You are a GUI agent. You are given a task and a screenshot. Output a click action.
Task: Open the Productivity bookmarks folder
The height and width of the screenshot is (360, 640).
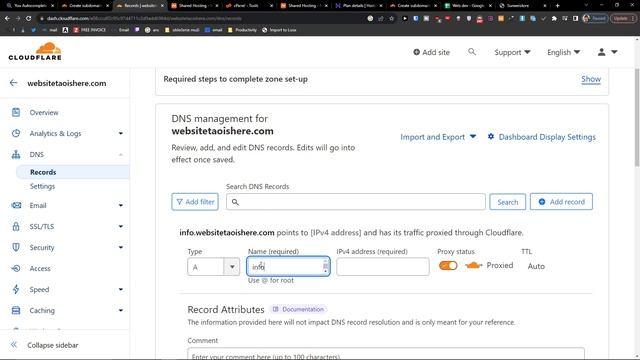tap(242, 30)
